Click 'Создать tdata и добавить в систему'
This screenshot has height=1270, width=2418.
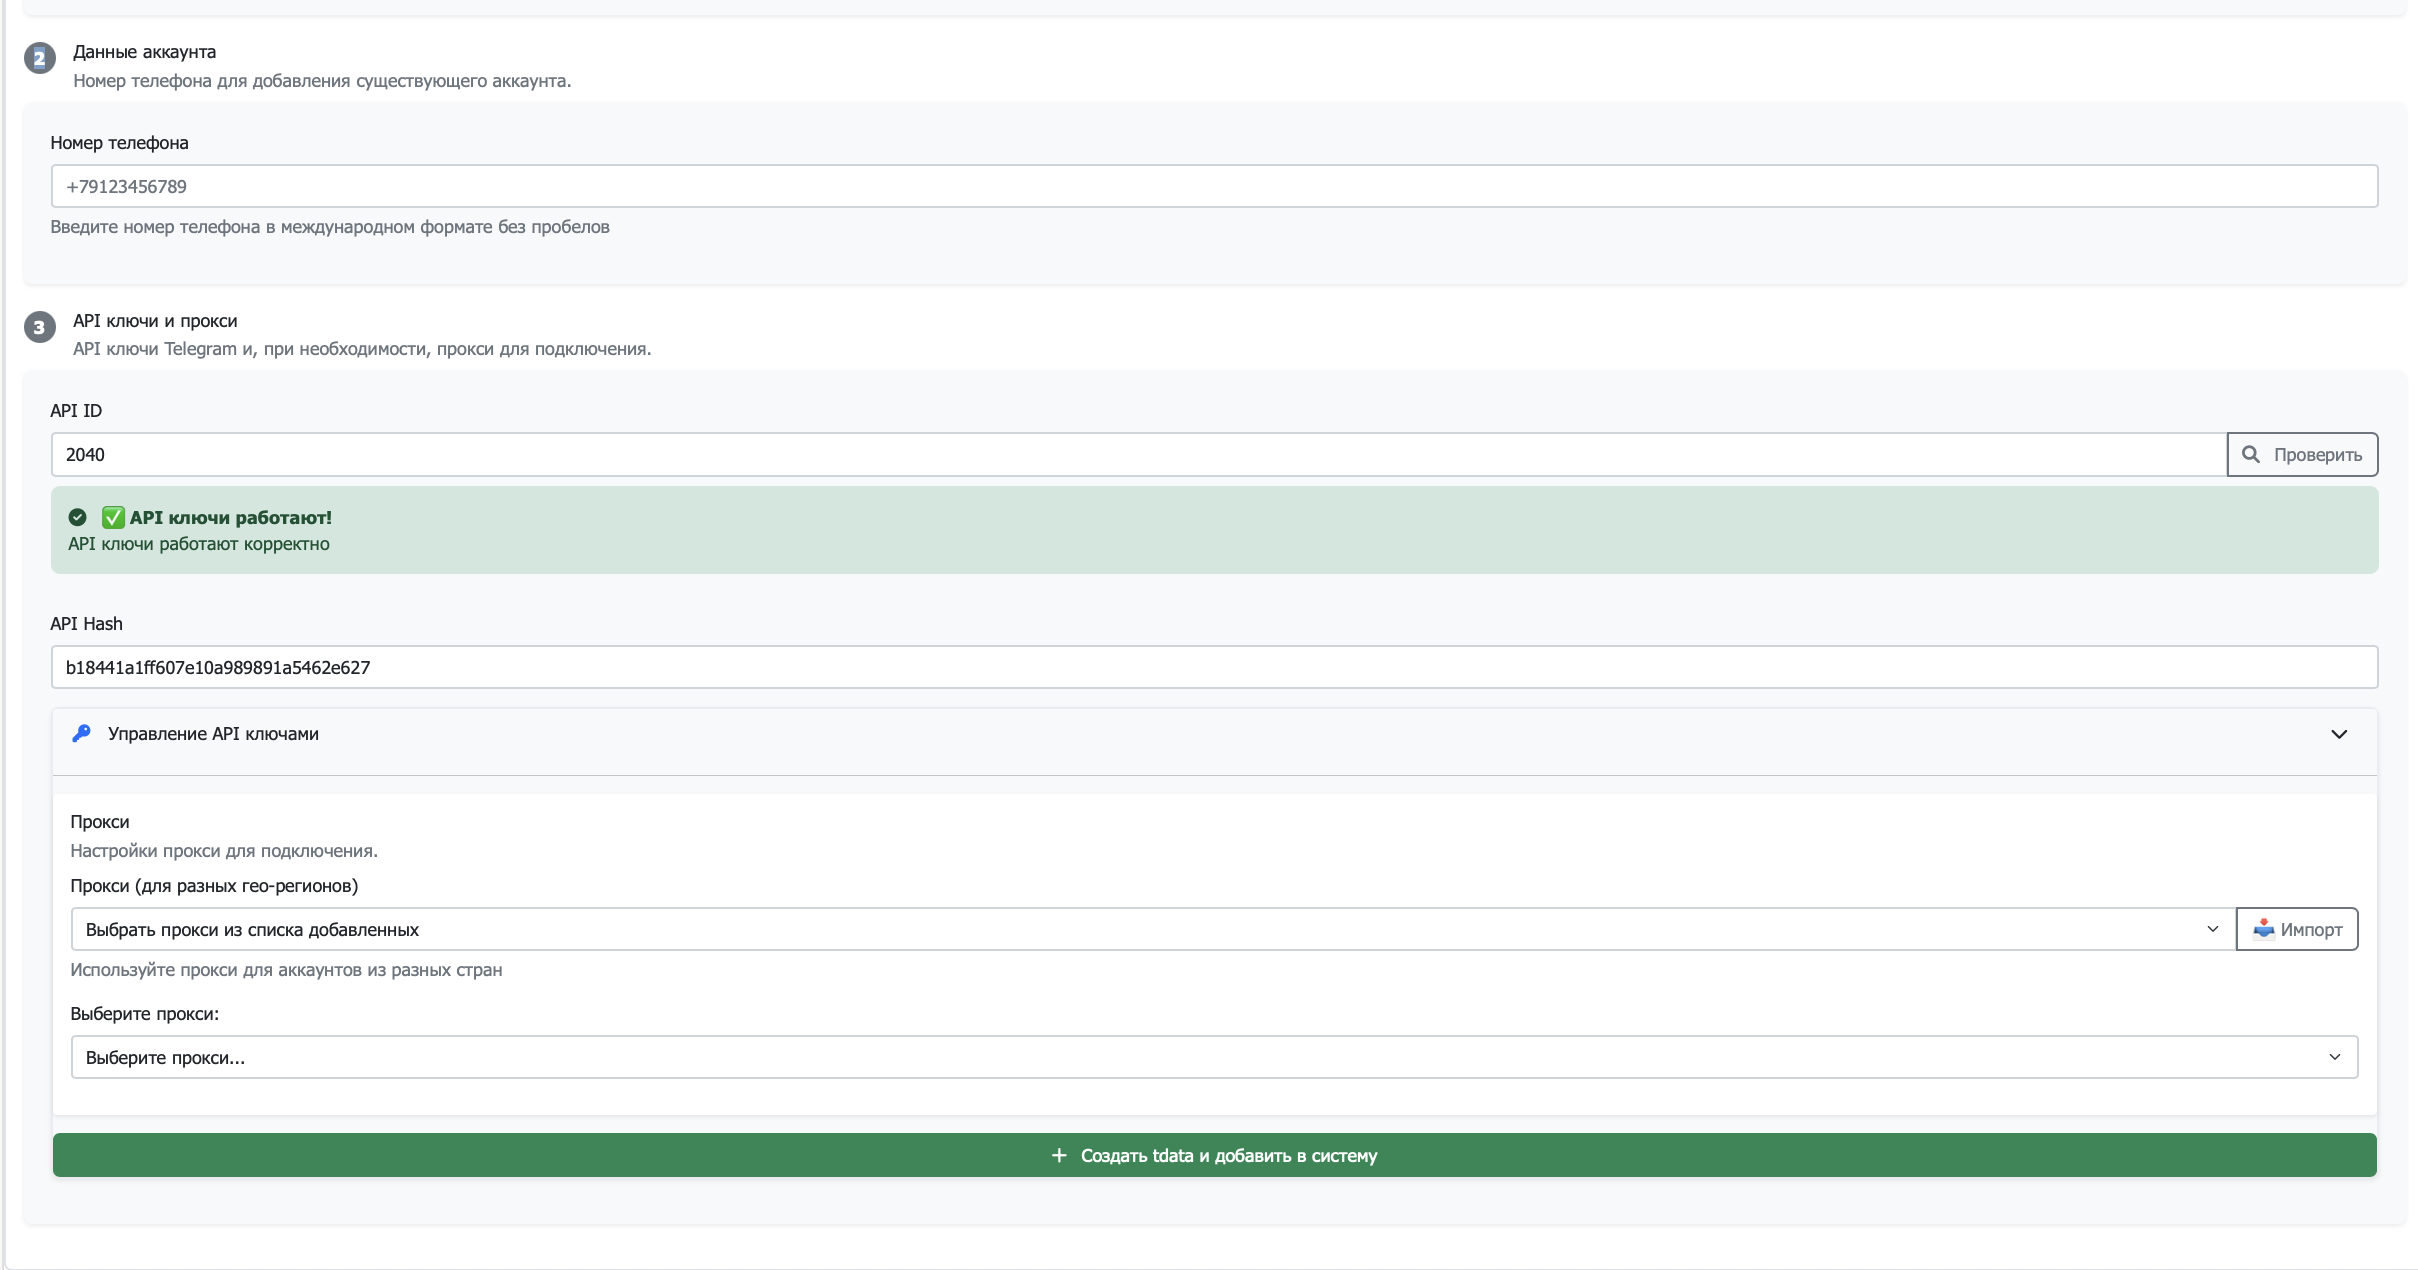pyautogui.click(x=1228, y=1156)
